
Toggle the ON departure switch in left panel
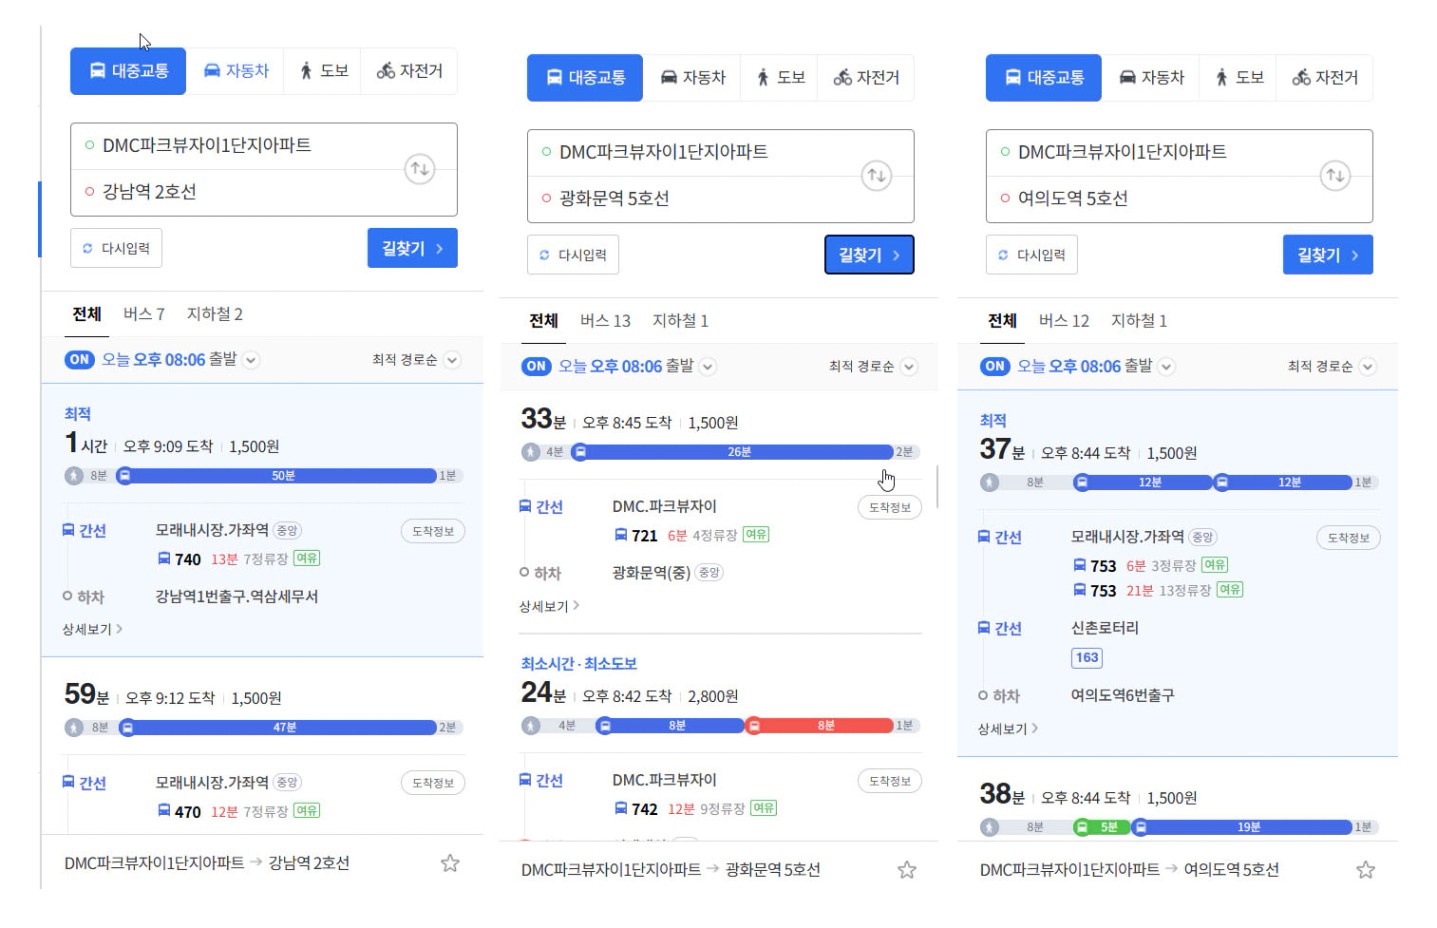click(80, 360)
